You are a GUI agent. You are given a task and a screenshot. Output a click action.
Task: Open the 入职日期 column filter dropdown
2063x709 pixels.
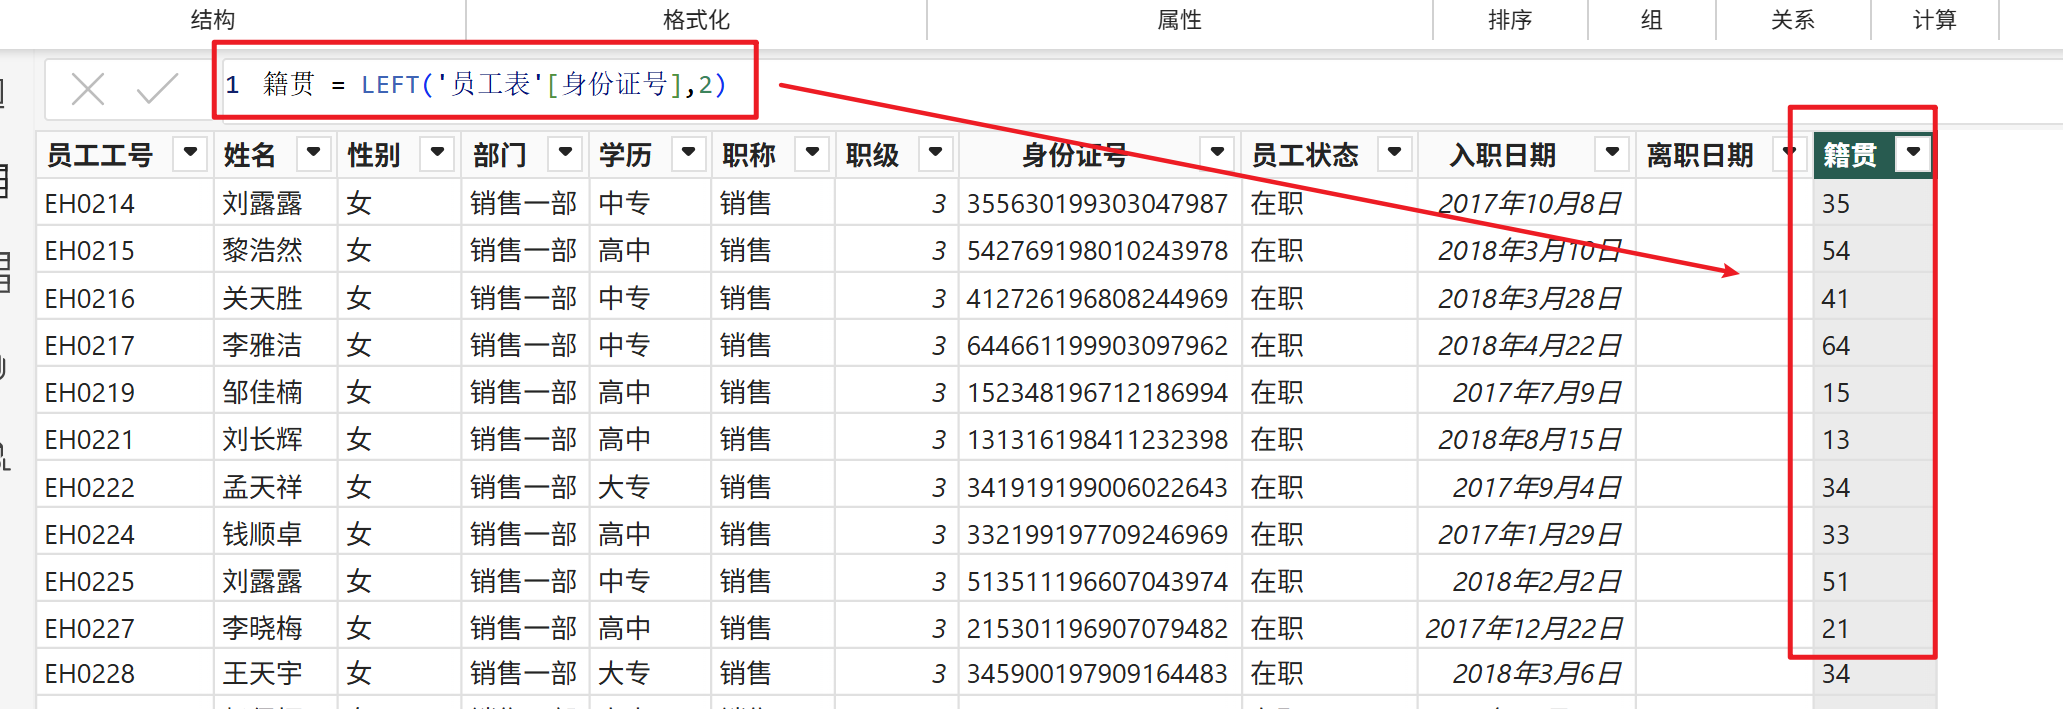1612,154
